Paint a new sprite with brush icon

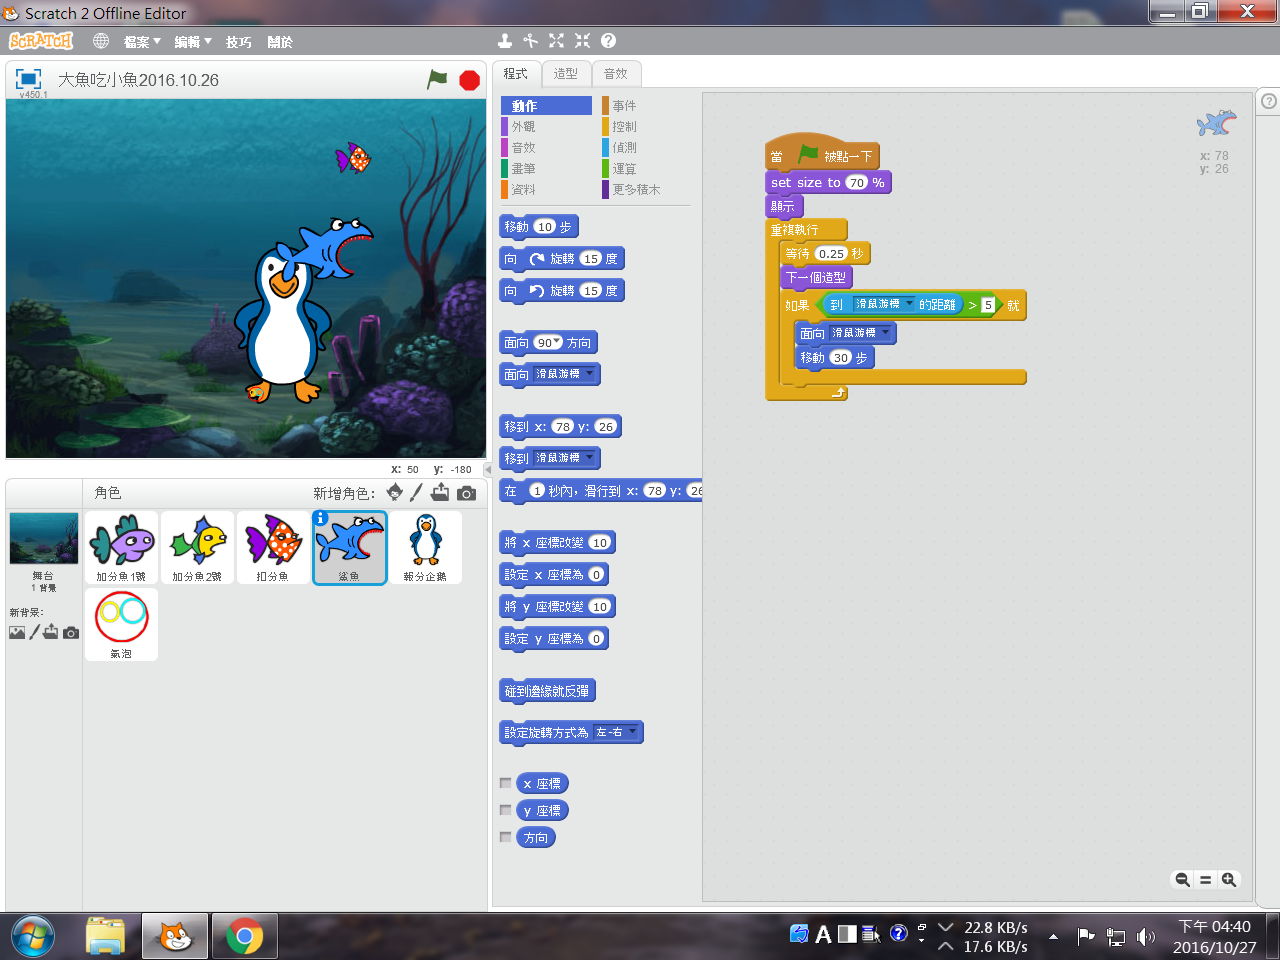pyautogui.click(x=417, y=492)
